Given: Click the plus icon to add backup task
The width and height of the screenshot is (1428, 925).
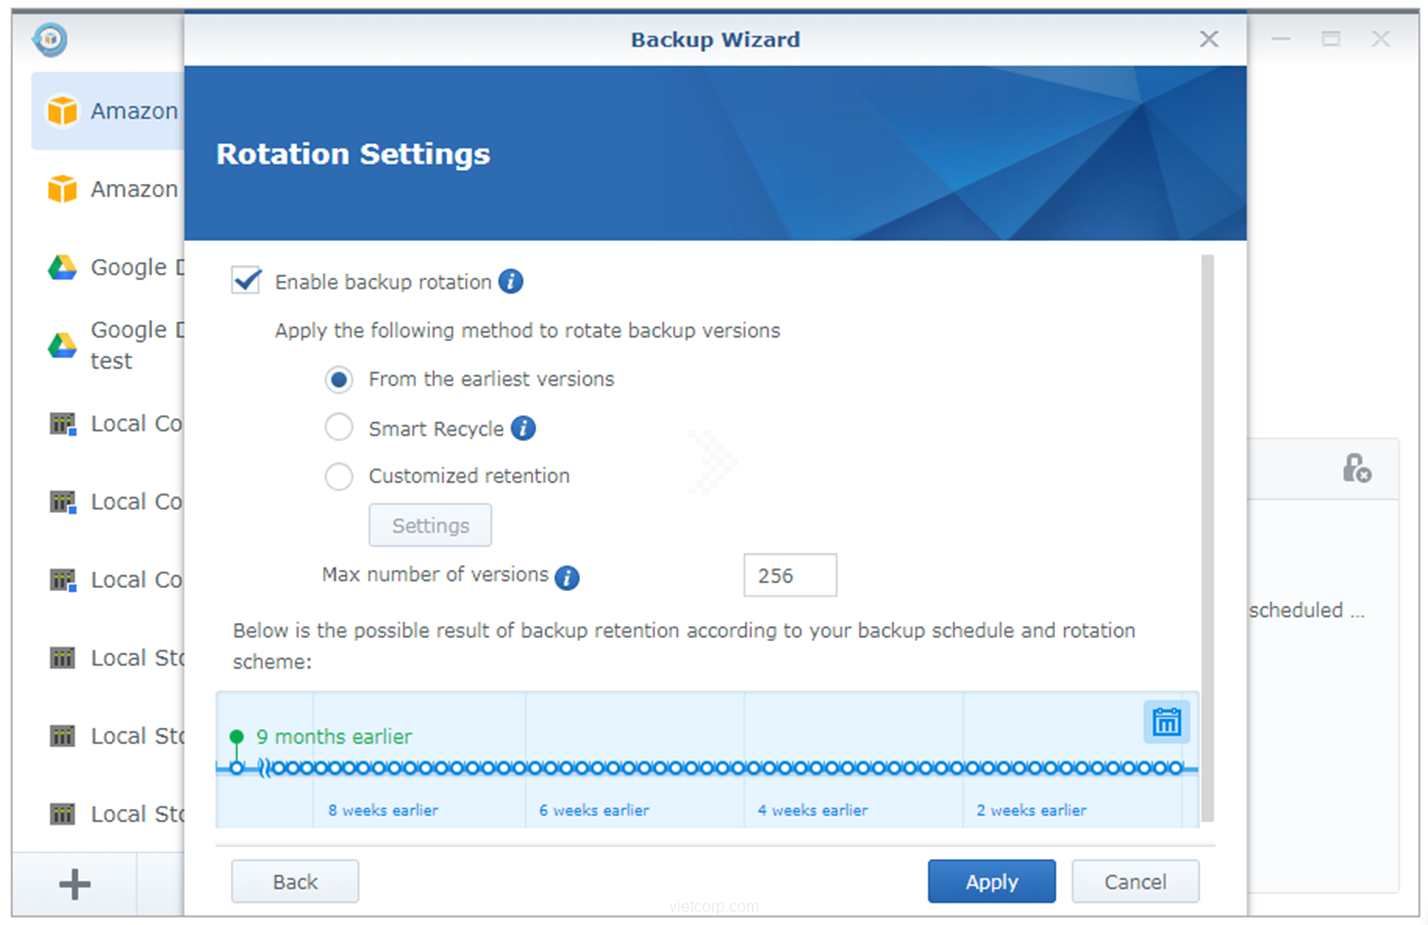Looking at the screenshot, I should [x=75, y=884].
